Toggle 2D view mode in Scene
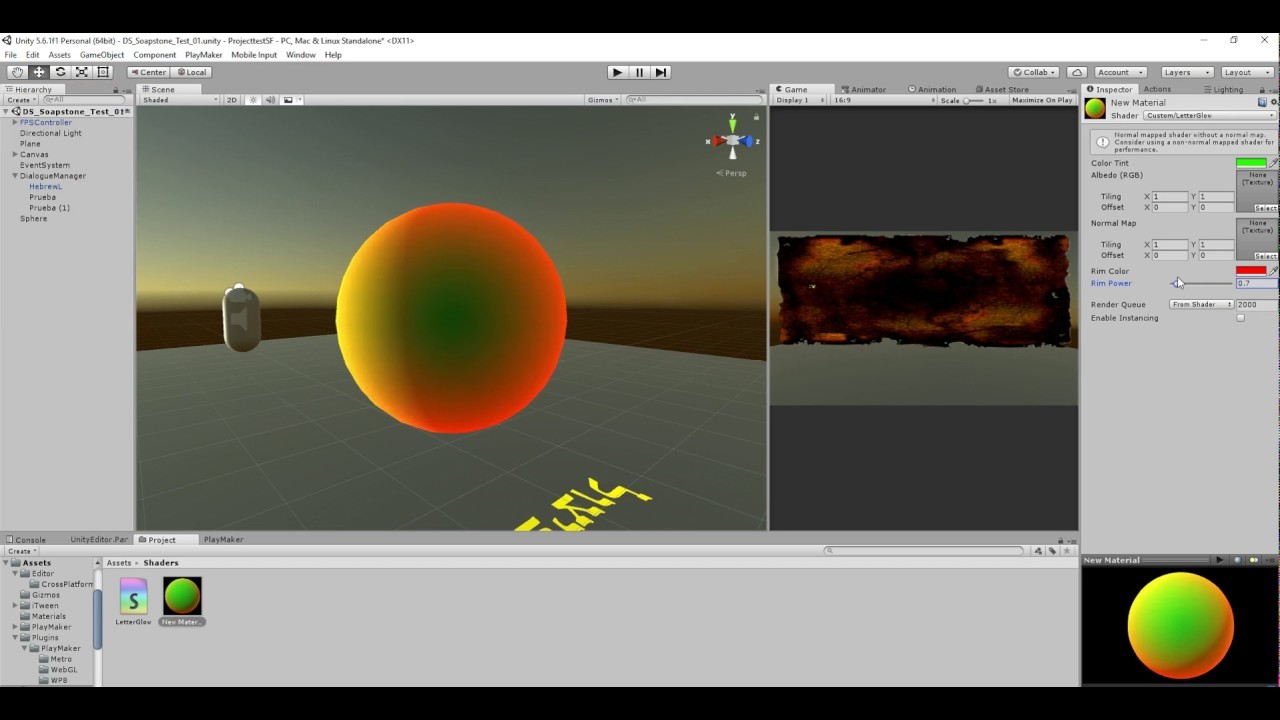Viewport: 1280px width, 720px height. coord(232,100)
